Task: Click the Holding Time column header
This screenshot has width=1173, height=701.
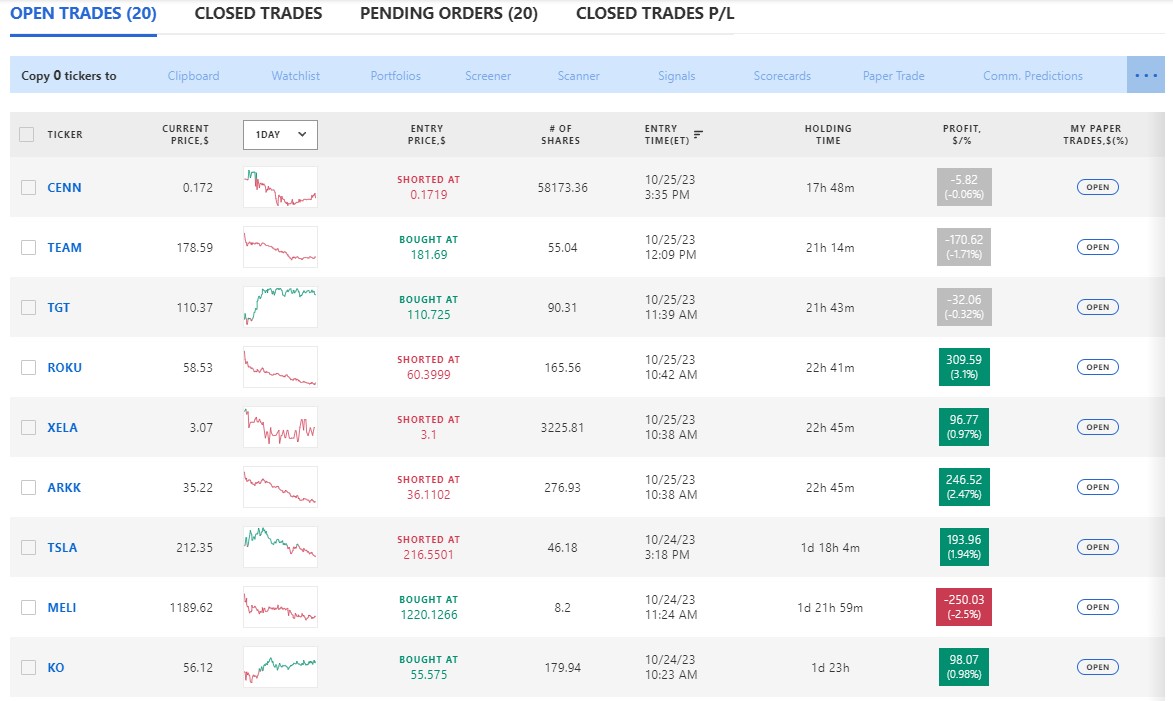Action: tap(828, 135)
